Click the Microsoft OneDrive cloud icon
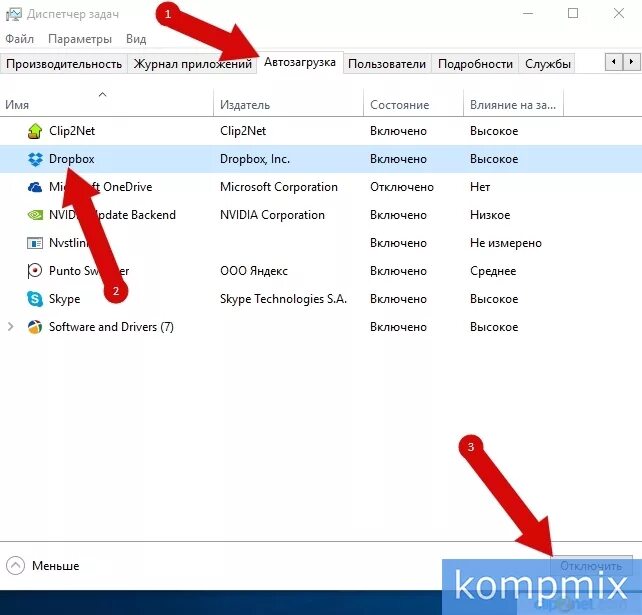The height and width of the screenshot is (615, 642). click(x=35, y=187)
